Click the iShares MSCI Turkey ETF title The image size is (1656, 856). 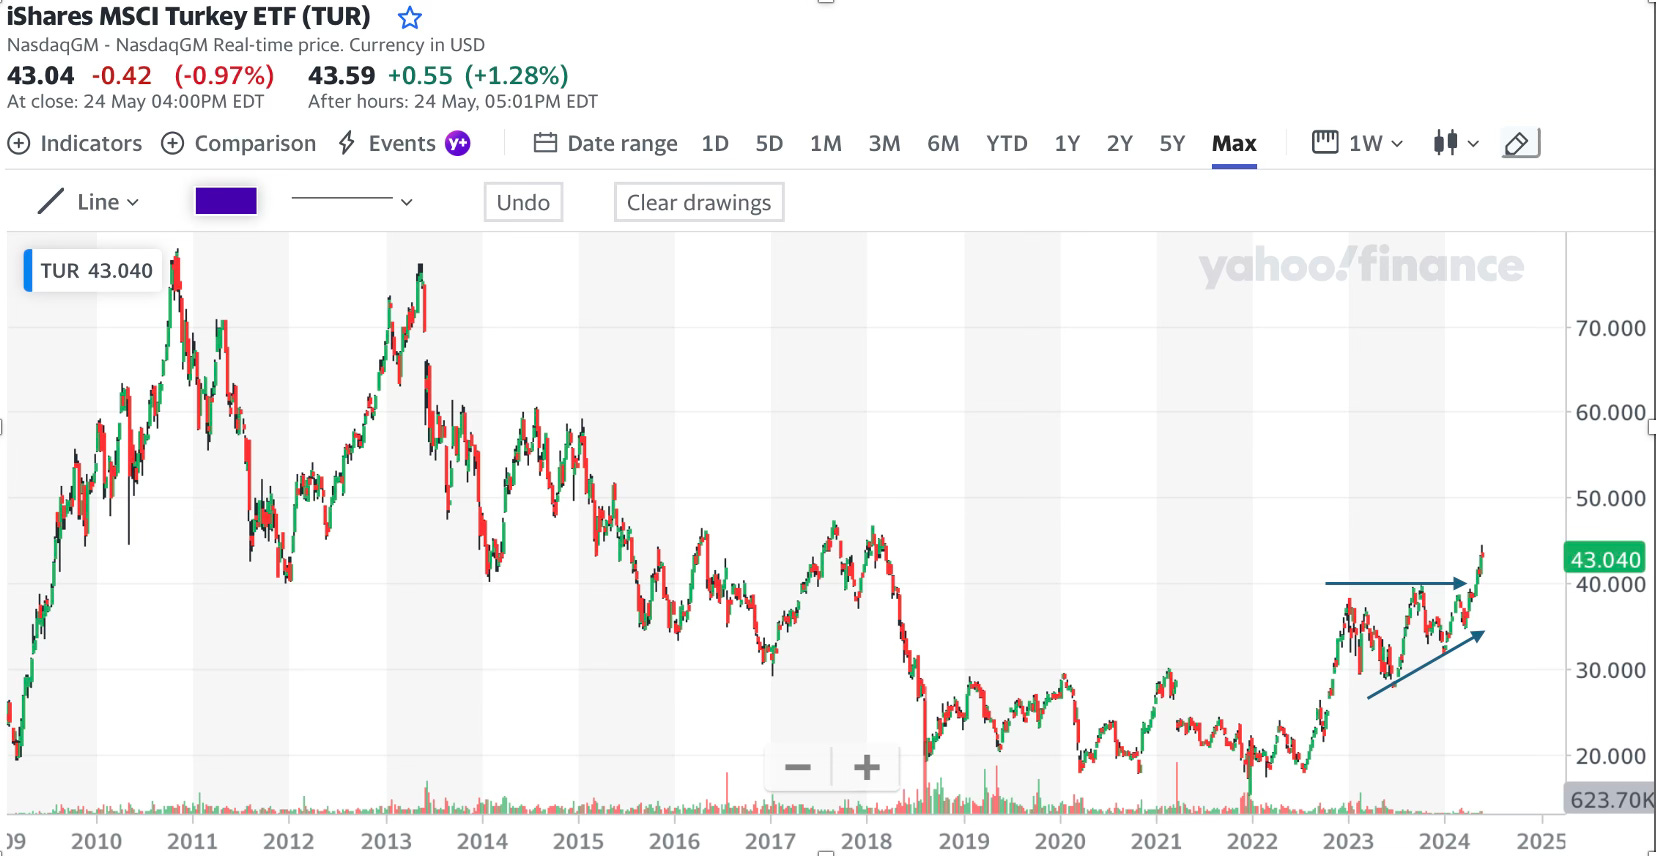coord(189,17)
